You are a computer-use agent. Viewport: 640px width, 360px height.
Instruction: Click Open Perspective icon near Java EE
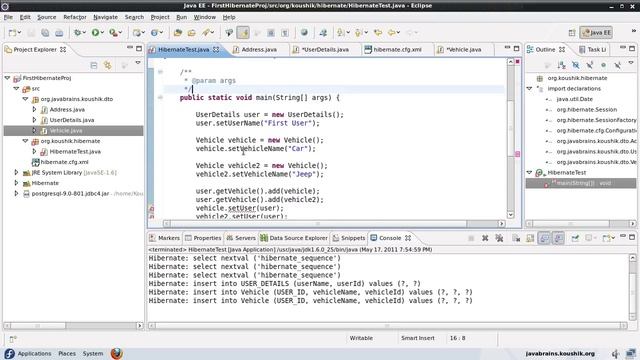coord(572,33)
